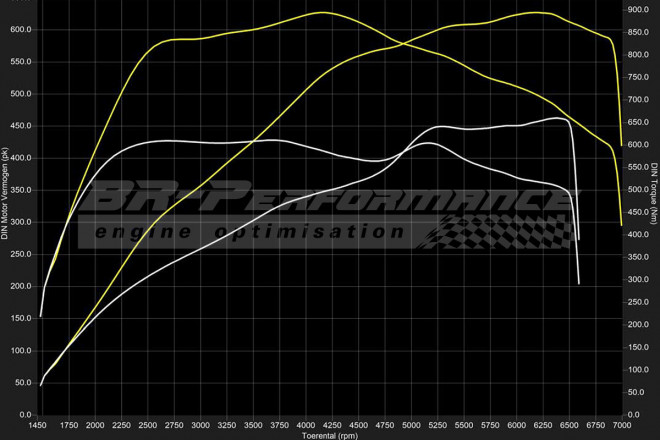This screenshot has height=440, width=660.
Task: Click the 450.0 label on the torque axis
Action: (638, 212)
